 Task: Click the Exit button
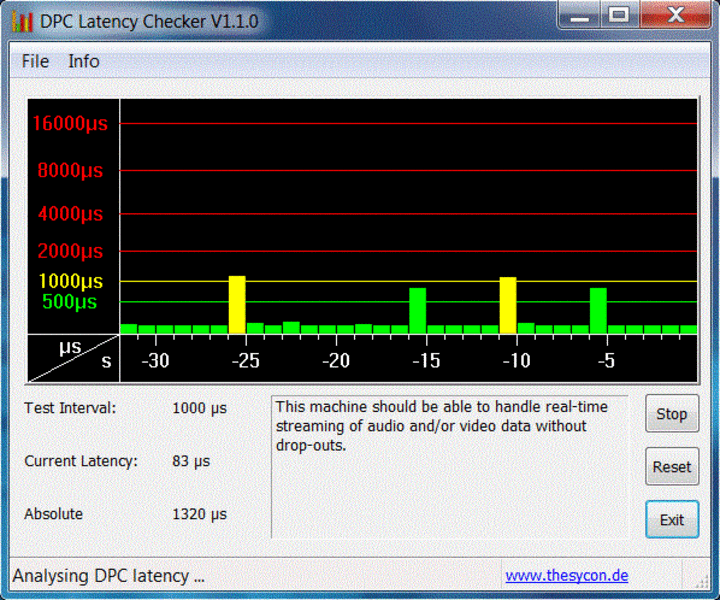pos(672,520)
